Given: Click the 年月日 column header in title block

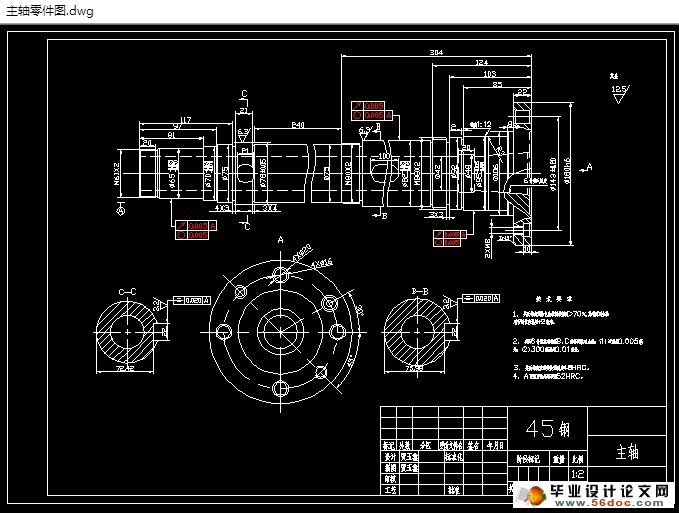Looking at the screenshot, I should click(x=495, y=445).
